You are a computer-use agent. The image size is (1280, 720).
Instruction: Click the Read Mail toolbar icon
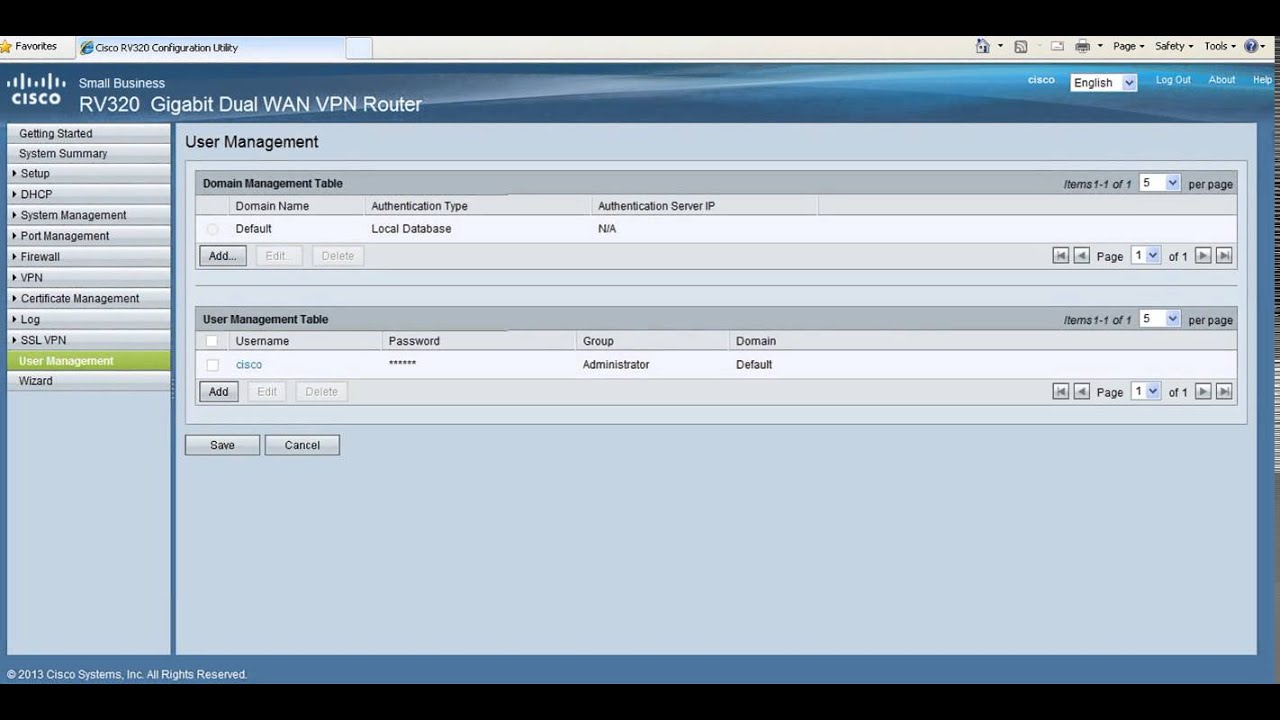point(1057,46)
